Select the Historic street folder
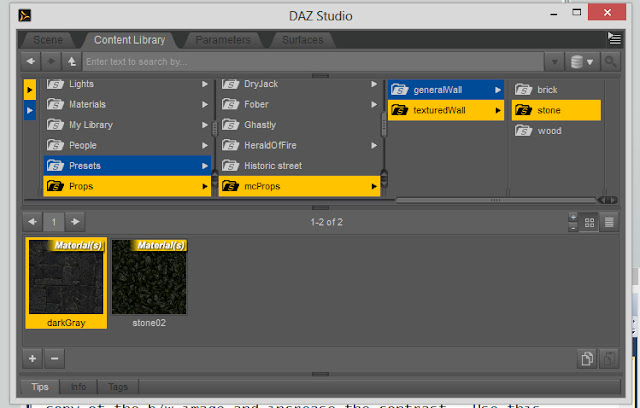 click(300, 166)
